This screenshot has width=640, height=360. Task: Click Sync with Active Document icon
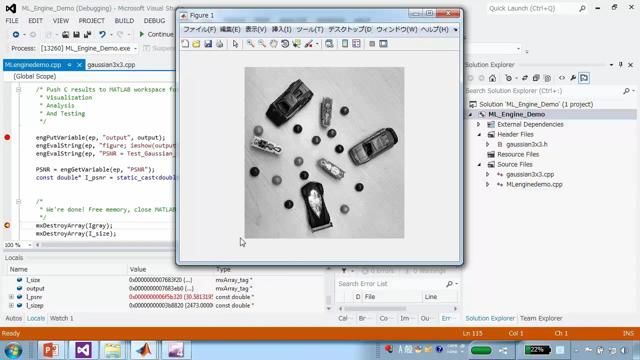point(524,78)
